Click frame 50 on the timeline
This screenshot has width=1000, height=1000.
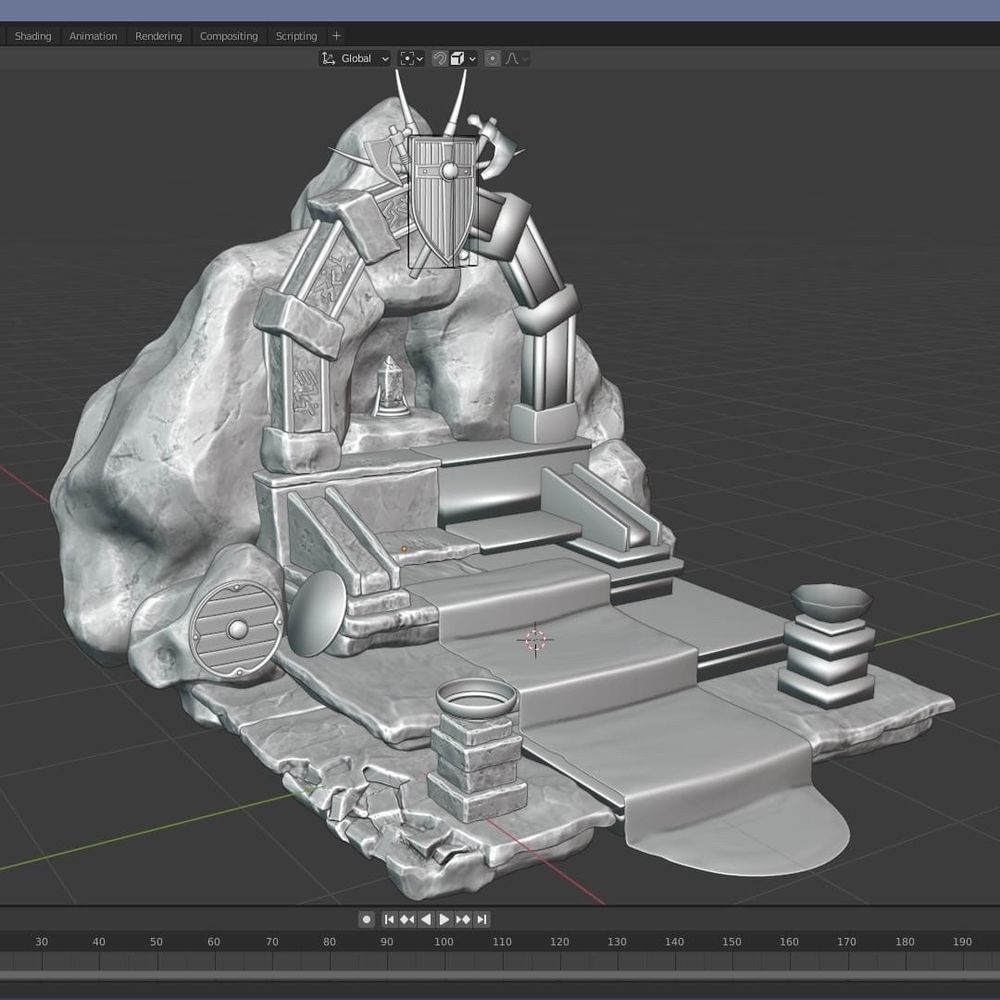pyautogui.click(x=156, y=941)
